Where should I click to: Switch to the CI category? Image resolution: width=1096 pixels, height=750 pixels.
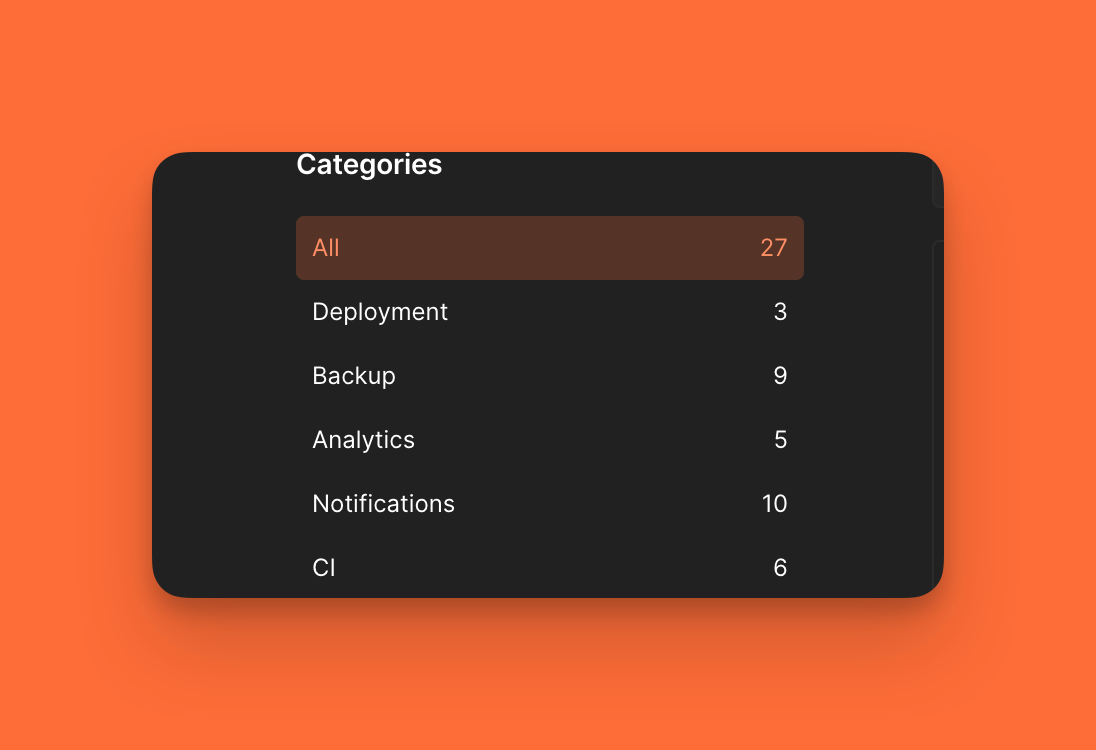click(549, 568)
